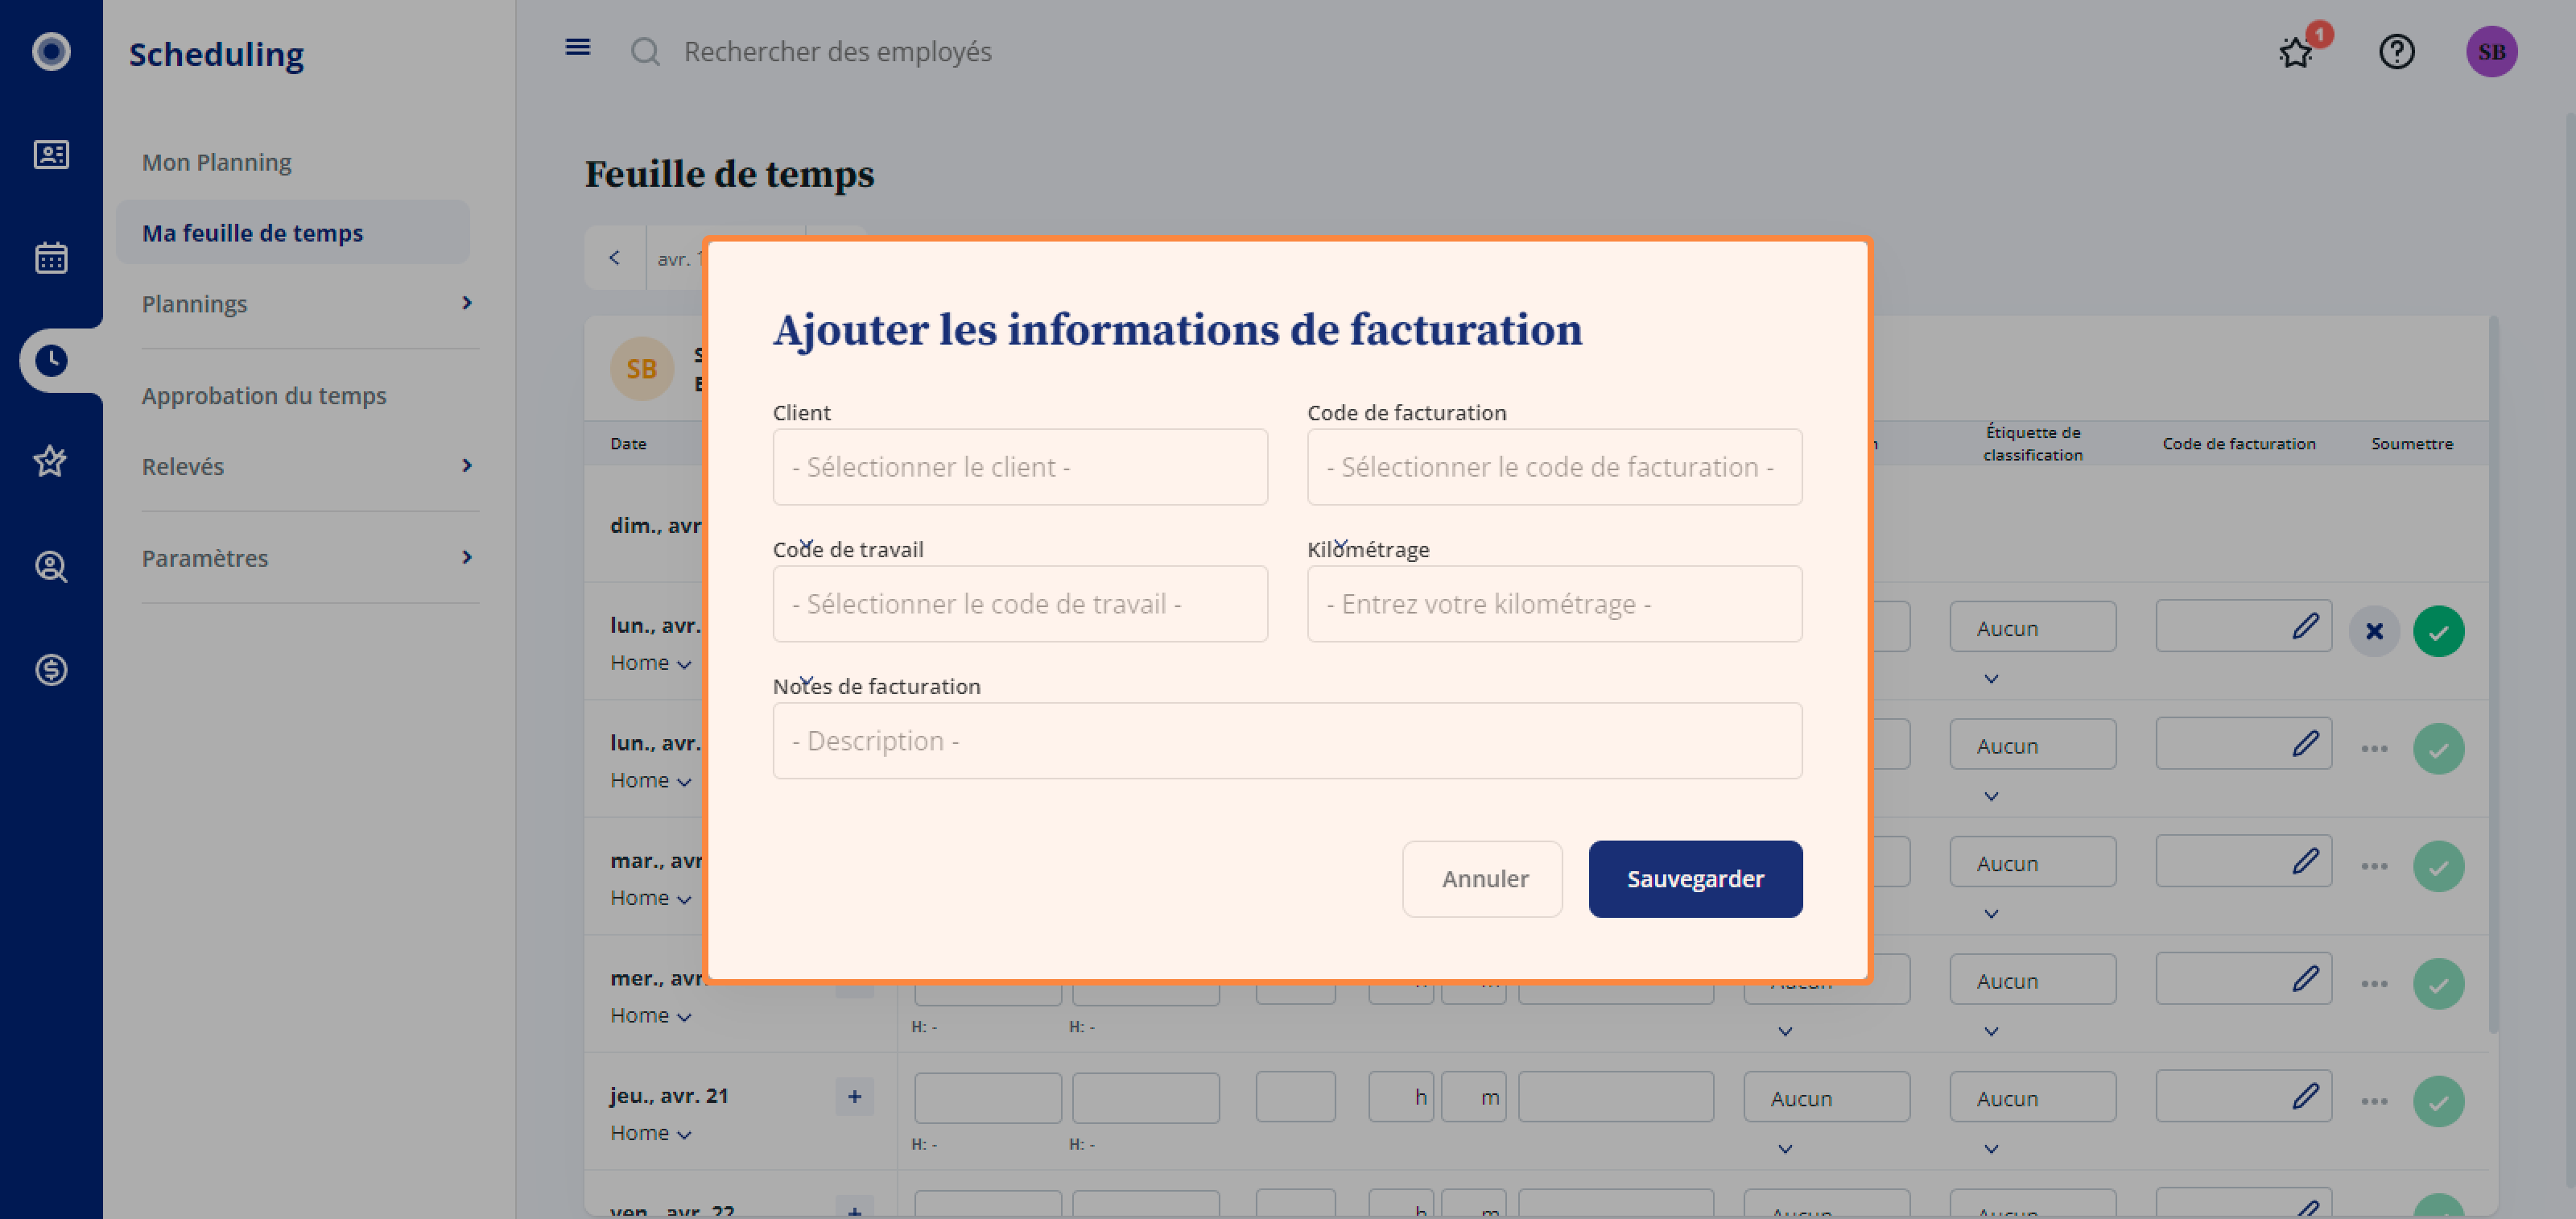The width and height of the screenshot is (2576, 1219).
Task: Open Home location dropdown under jeu., avr. 21
Action: pyautogui.click(x=651, y=1133)
